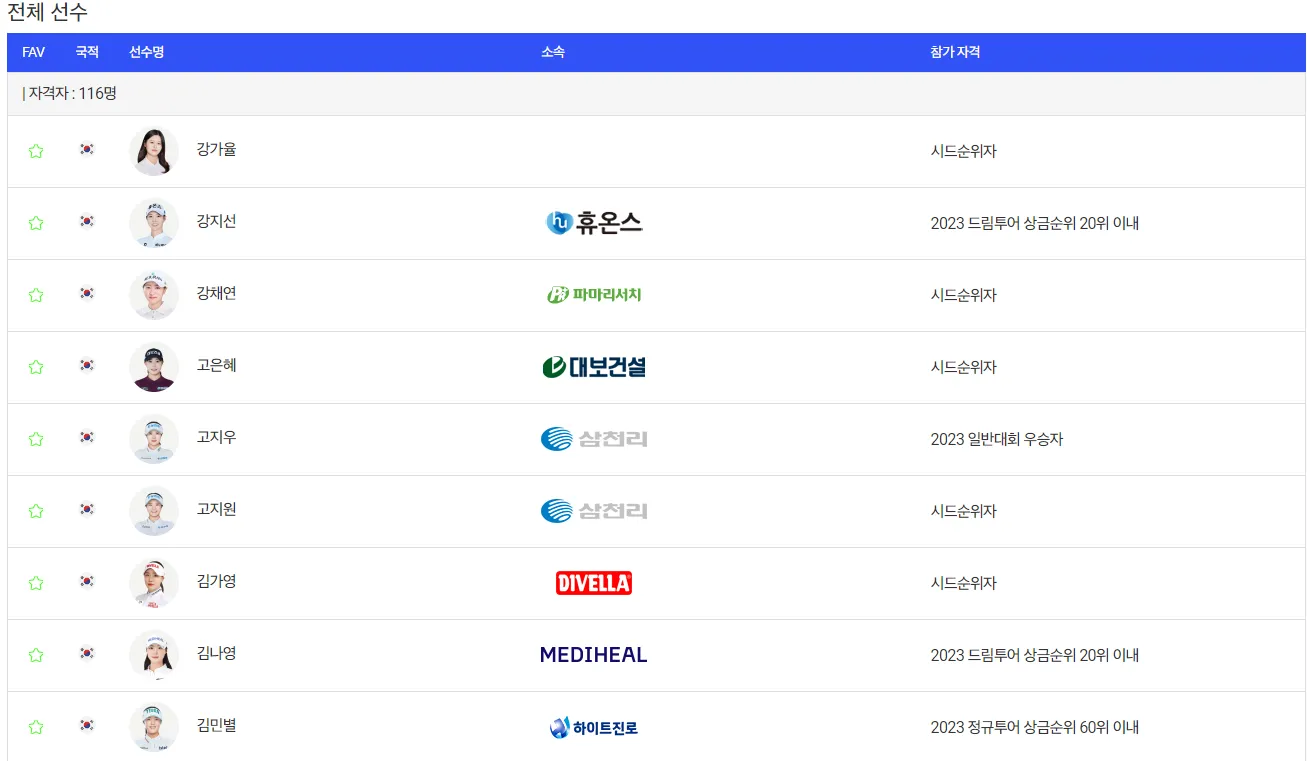Select 시드순위자 in 강가율 row
Image resolution: width=1307 pixels, height=761 pixels.
point(964,152)
